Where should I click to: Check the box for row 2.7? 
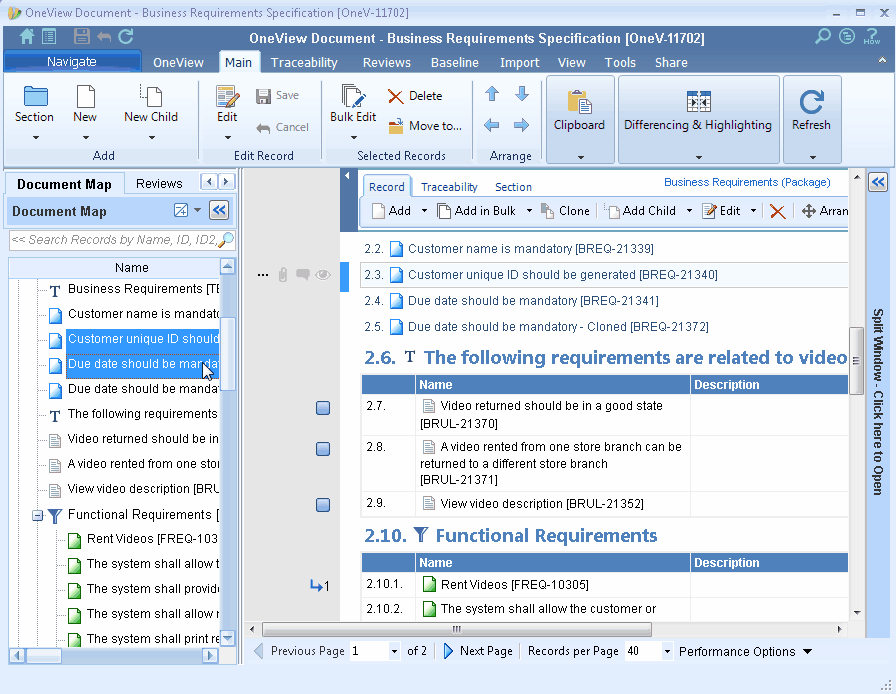pyautogui.click(x=323, y=408)
